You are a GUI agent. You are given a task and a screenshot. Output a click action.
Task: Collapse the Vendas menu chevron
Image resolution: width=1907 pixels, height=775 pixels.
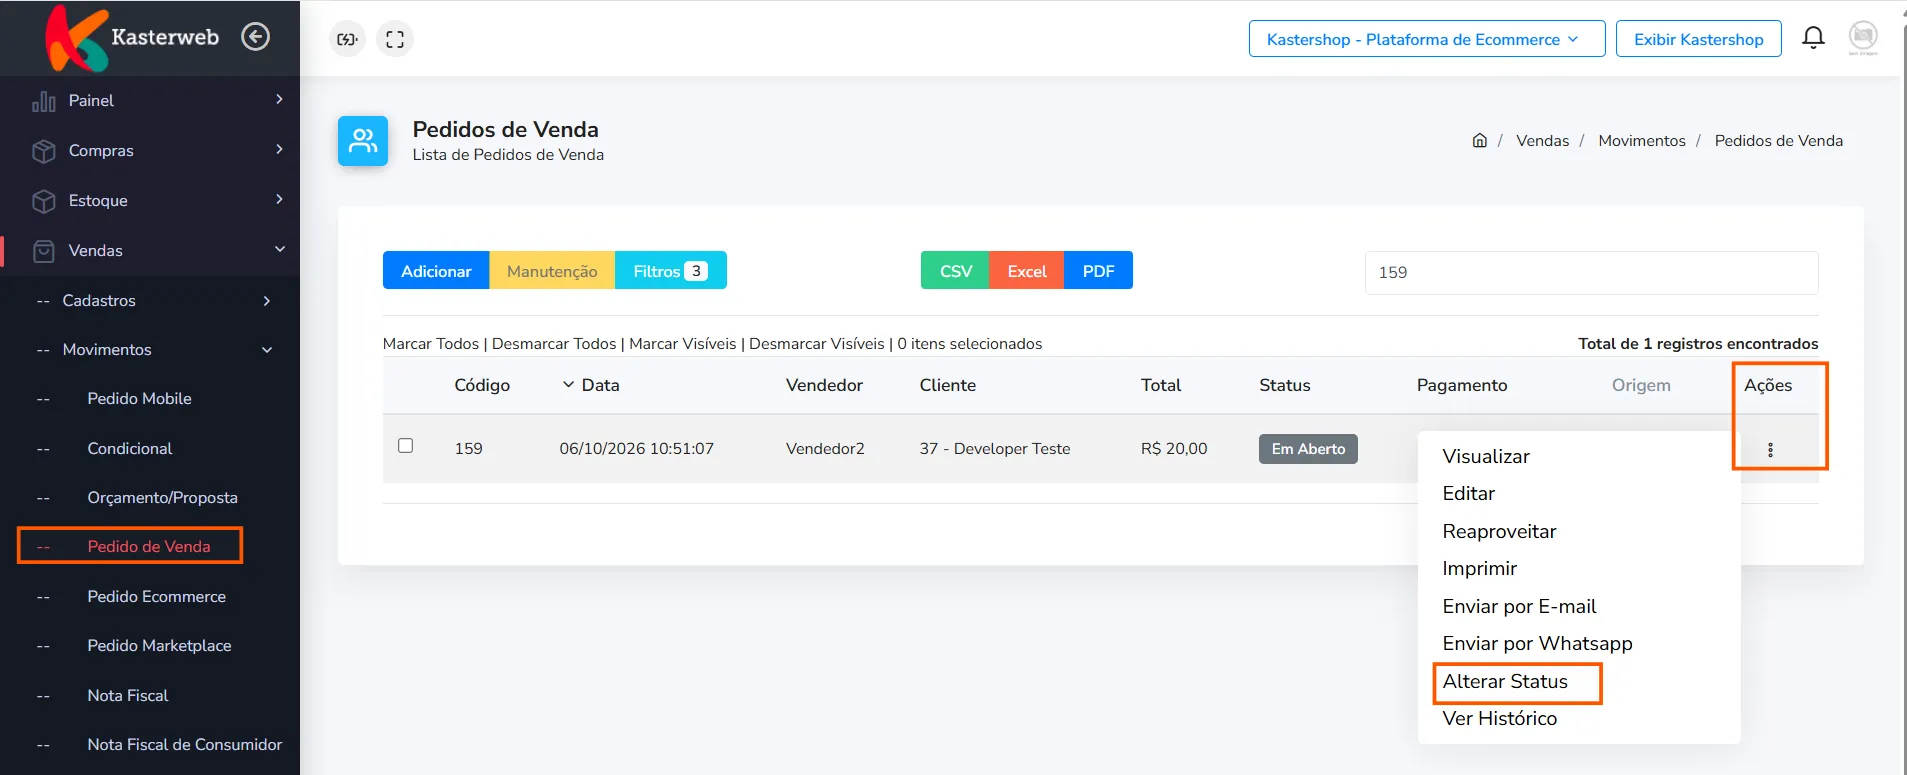tap(280, 249)
